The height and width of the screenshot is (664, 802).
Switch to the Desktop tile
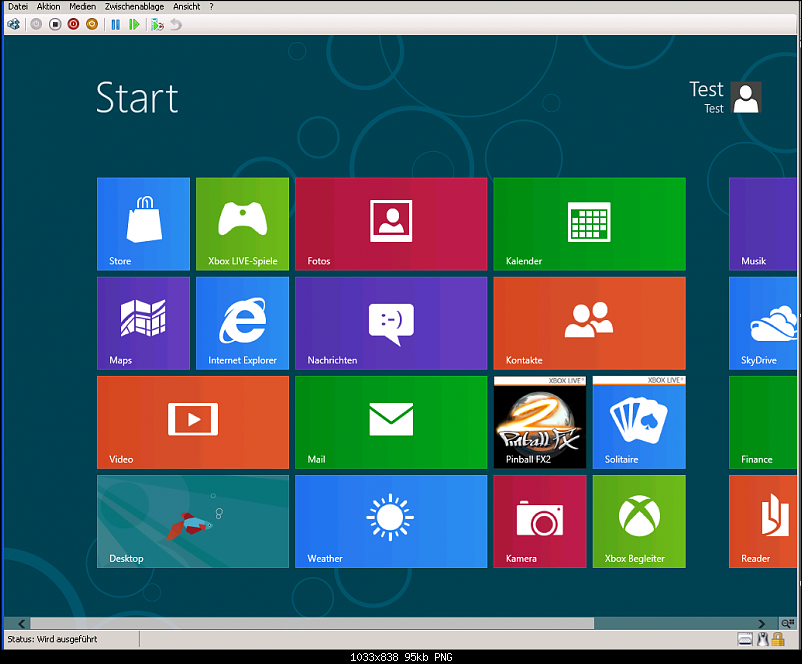pyautogui.click(x=193, y=521)
